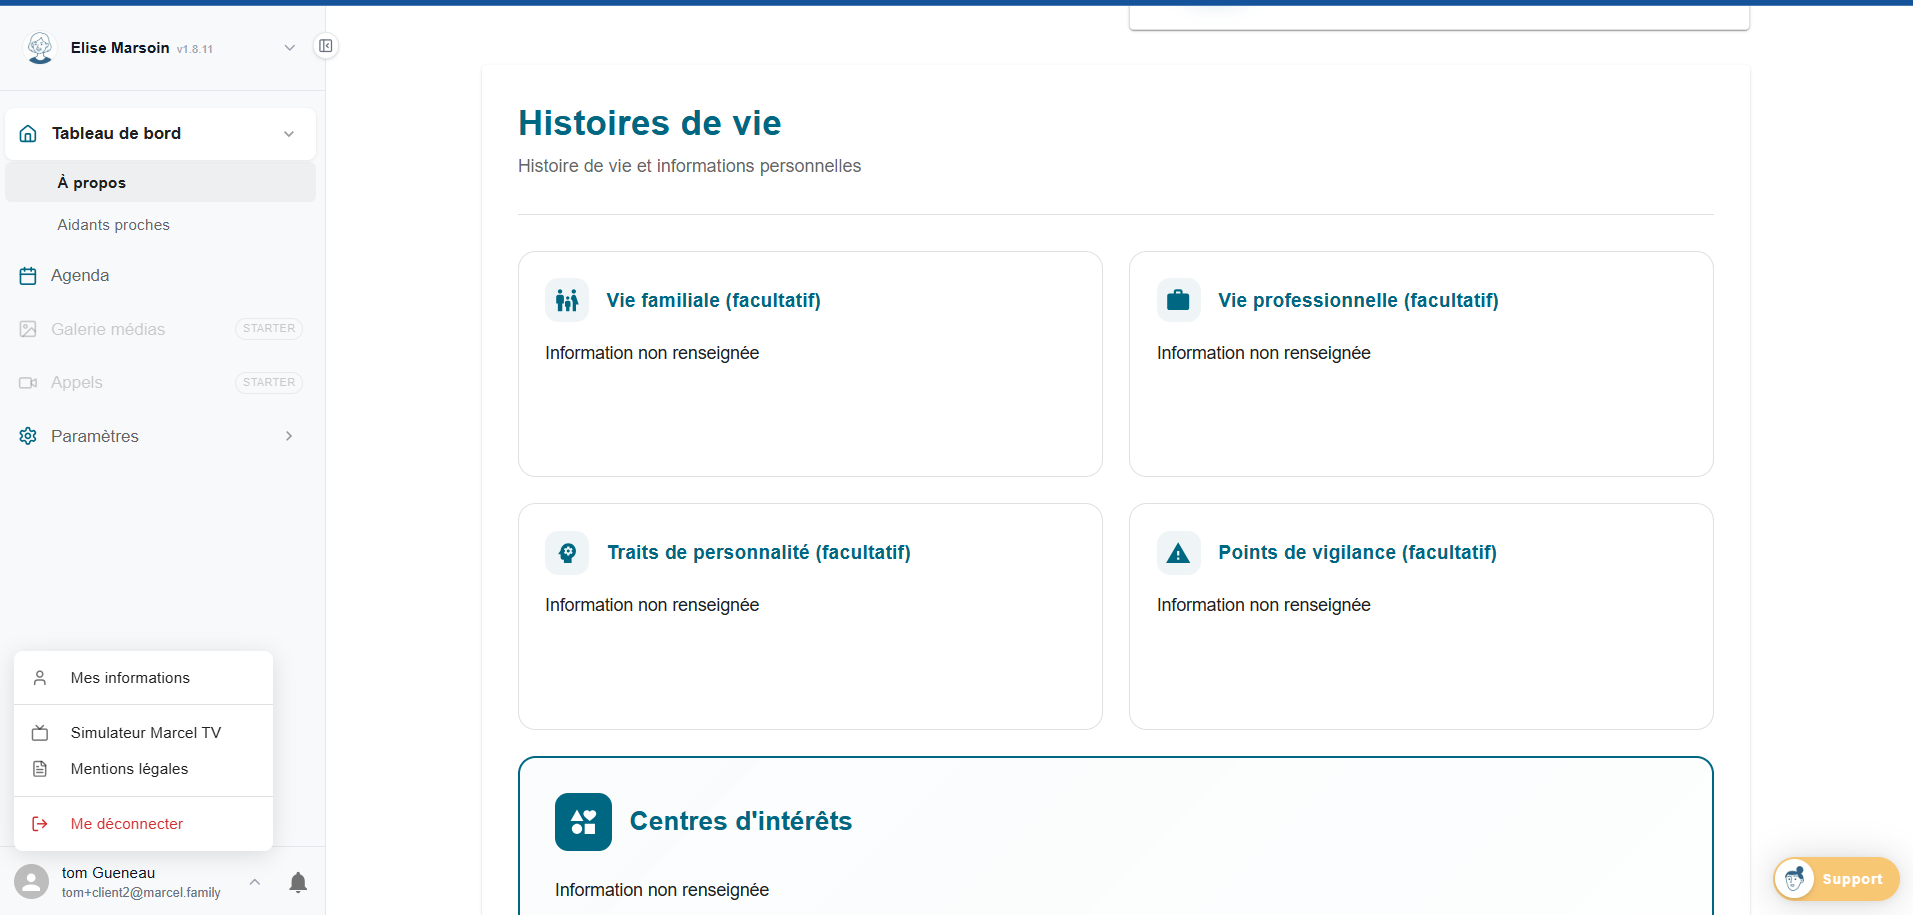Click the logout icon beside Me déconnecter
This screenshot has width=1913, height=915.
pos(40,823)
